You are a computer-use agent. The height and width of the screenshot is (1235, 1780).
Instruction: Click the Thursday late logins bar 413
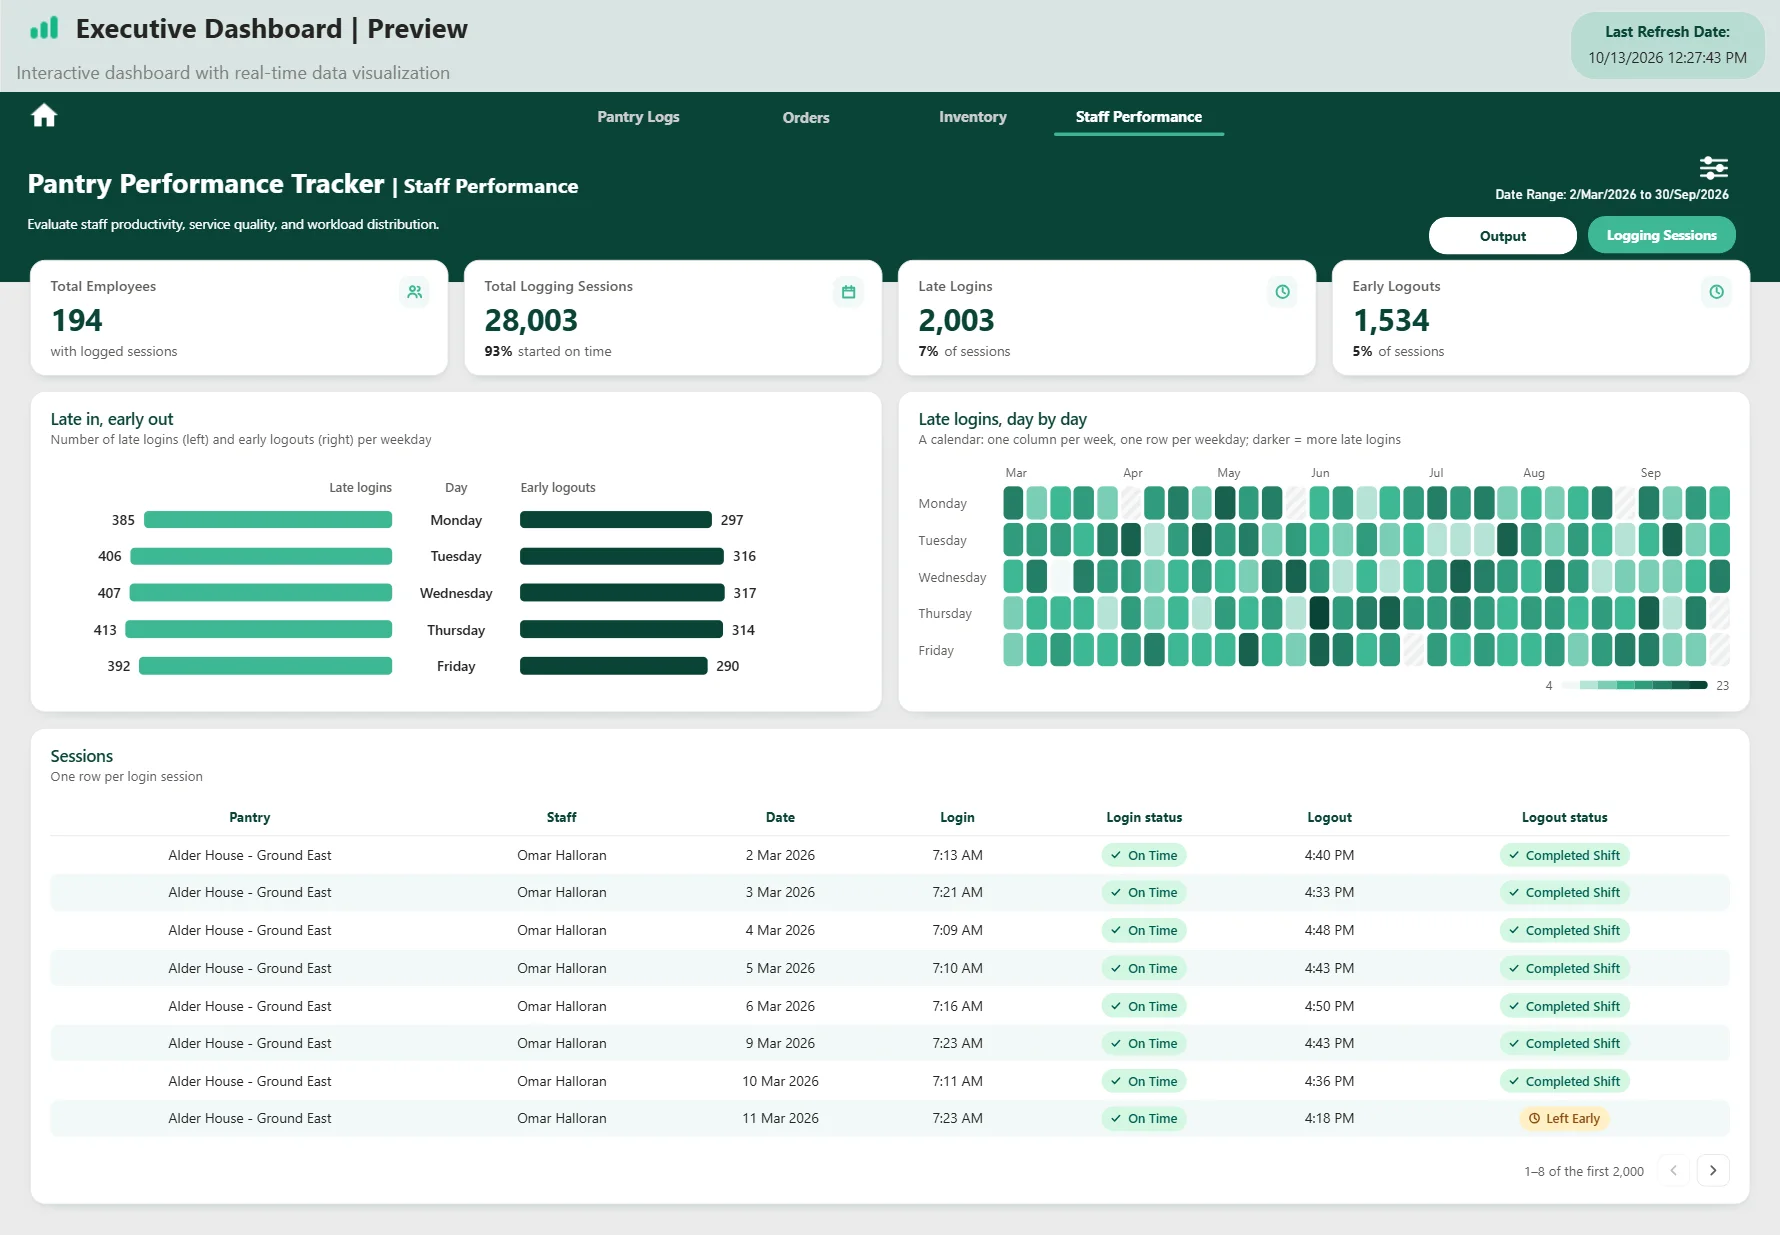(258, 630)
